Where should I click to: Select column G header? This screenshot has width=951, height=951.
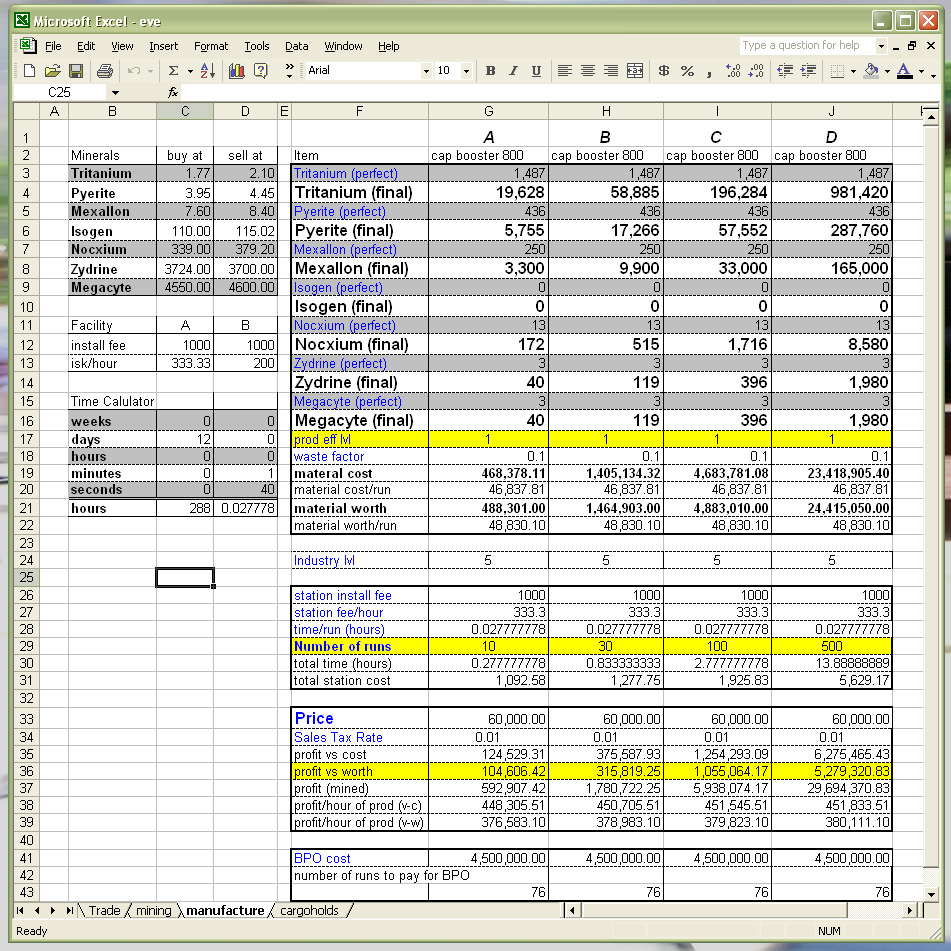488,111
